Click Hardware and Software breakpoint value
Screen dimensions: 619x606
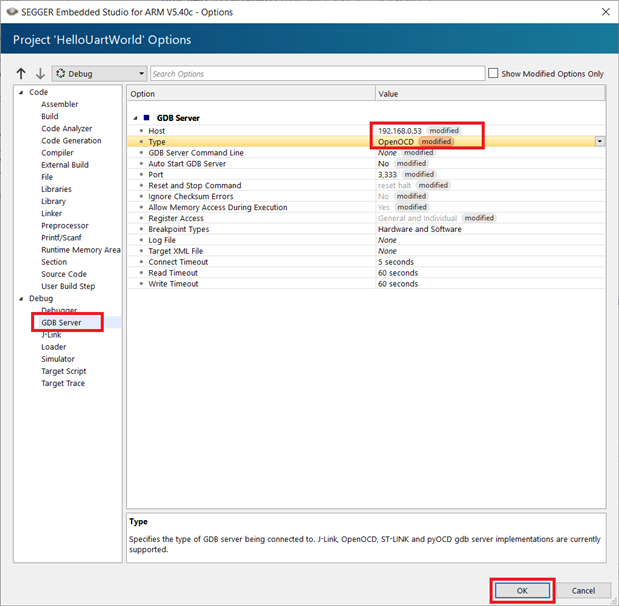click(420, 229)
